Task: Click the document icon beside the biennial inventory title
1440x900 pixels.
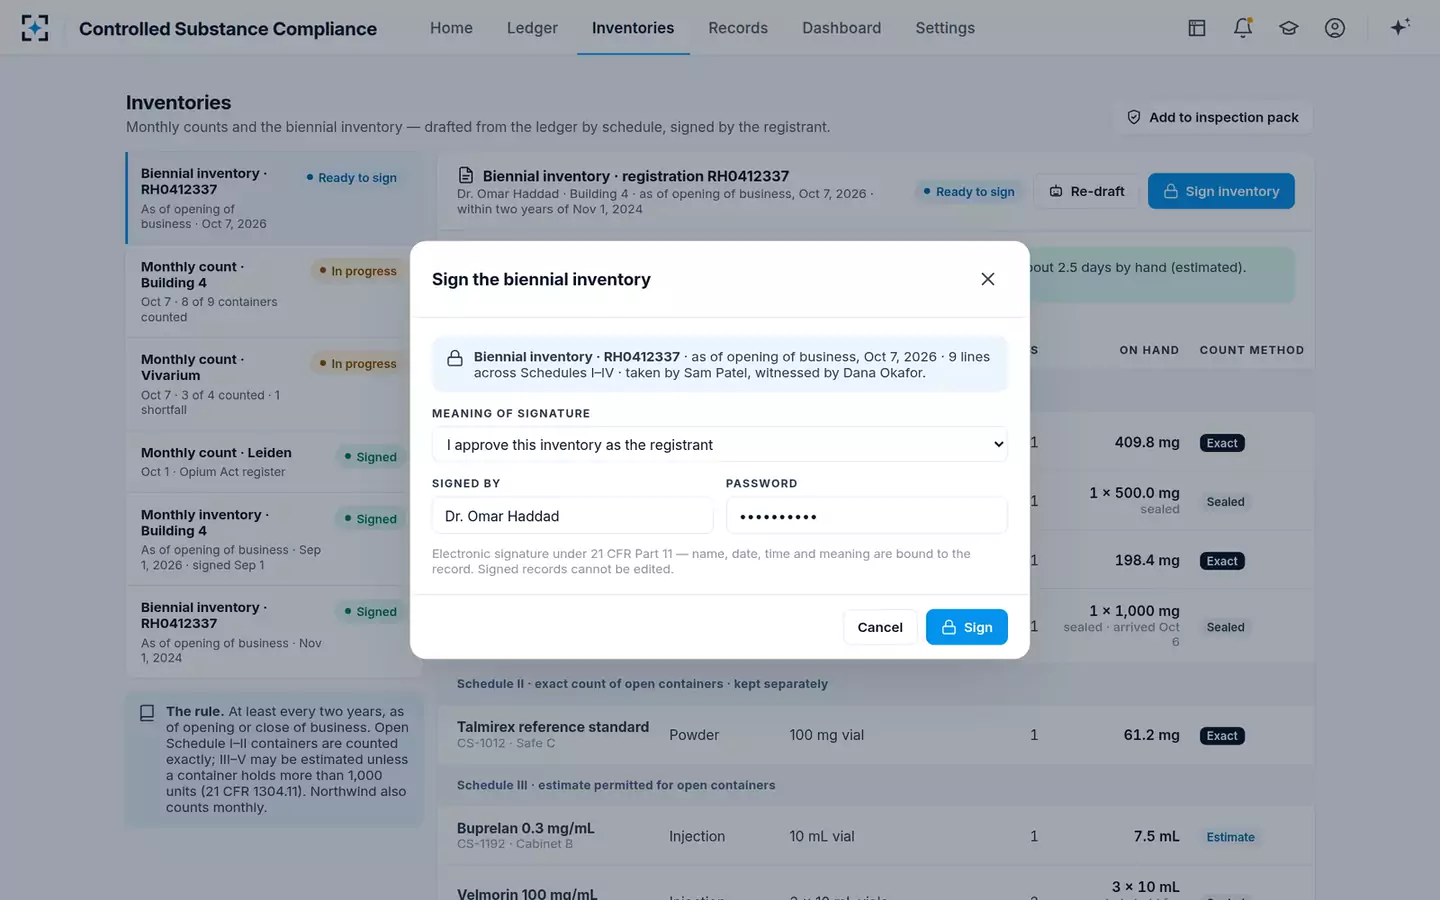Action: [x=466, y=175]
